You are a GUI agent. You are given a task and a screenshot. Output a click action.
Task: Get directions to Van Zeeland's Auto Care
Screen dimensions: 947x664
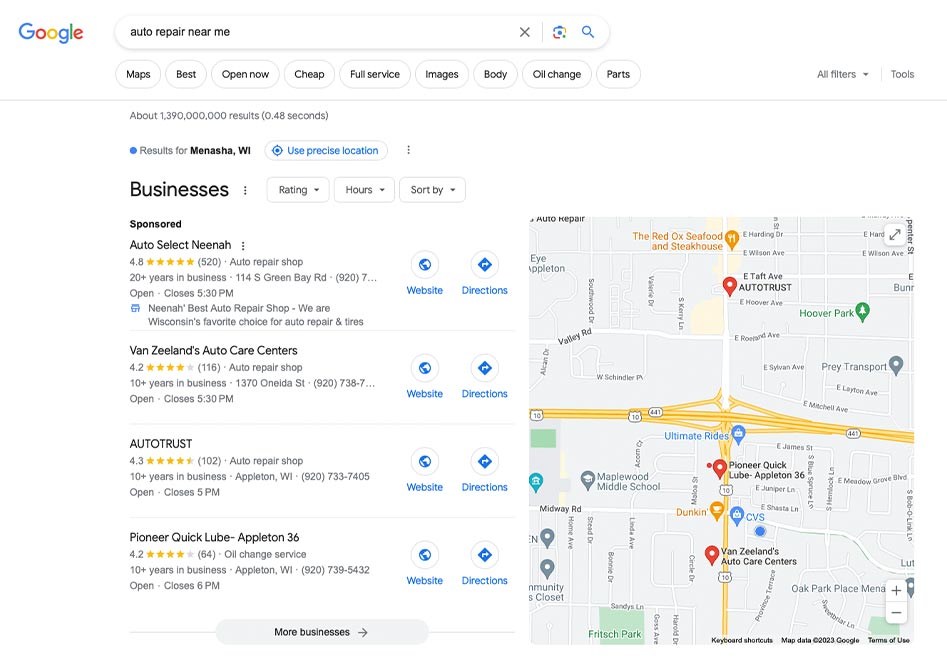(484, 368)
